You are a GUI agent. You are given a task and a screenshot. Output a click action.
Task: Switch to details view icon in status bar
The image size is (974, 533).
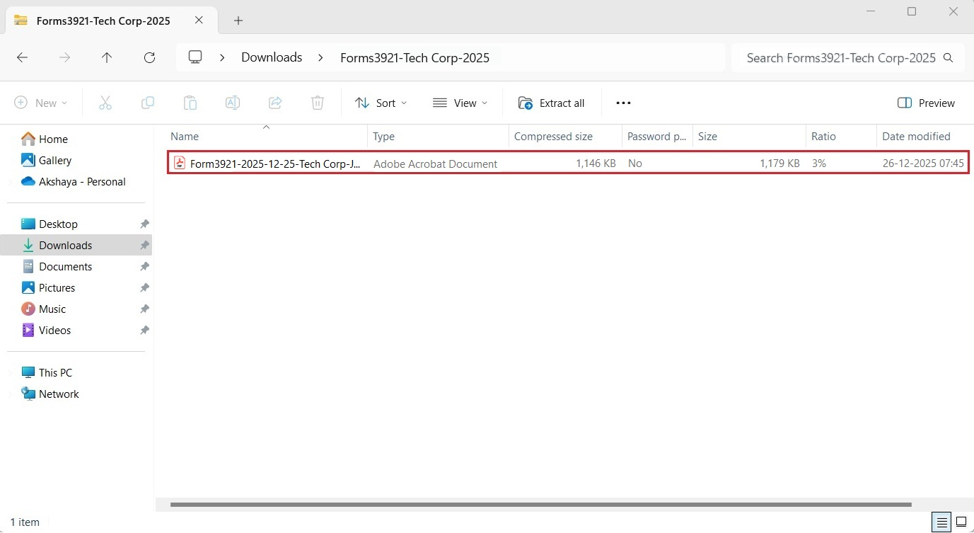point(942,522)
